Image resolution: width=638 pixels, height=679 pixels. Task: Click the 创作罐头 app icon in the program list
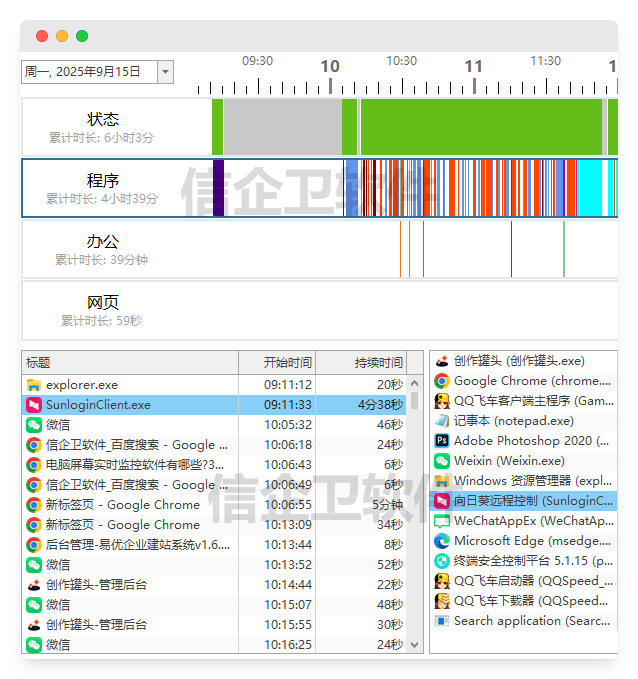pos(441,361)
